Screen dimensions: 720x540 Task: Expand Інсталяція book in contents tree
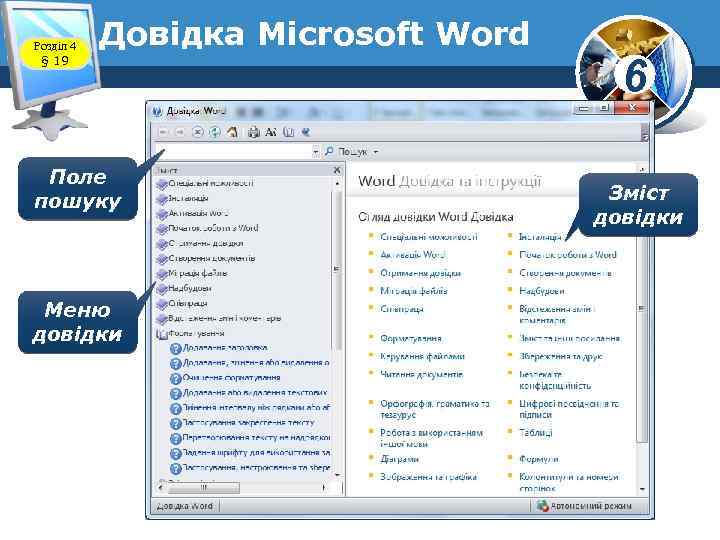click(183, 198)
